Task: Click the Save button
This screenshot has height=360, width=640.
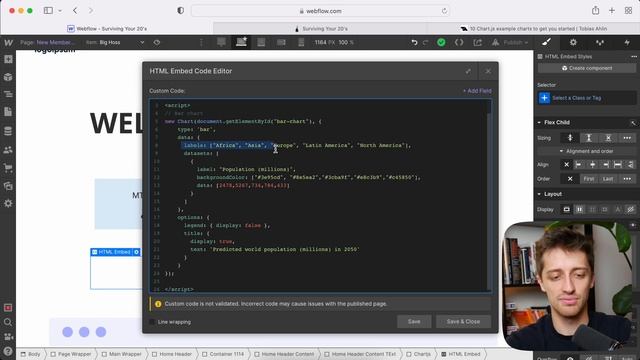Action: coord(414,322)
